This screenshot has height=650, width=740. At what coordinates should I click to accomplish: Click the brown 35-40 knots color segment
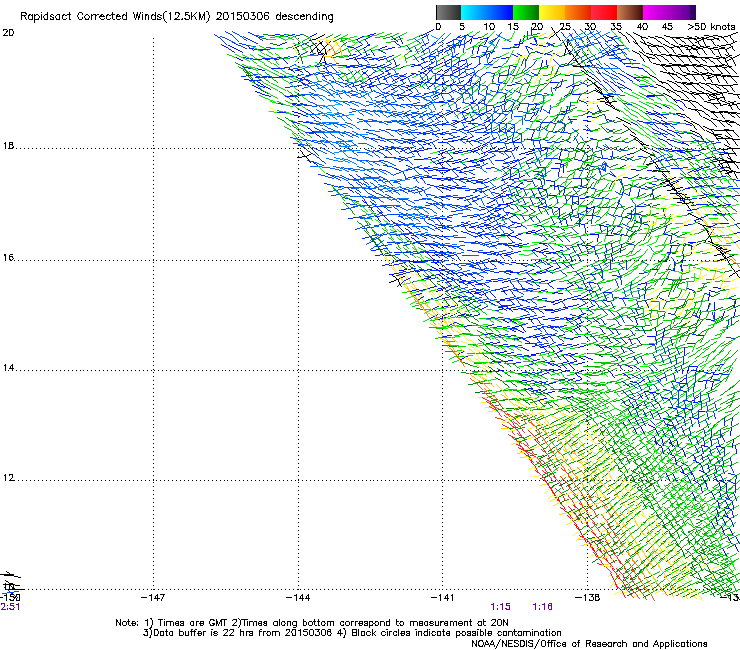pos(630,12)
